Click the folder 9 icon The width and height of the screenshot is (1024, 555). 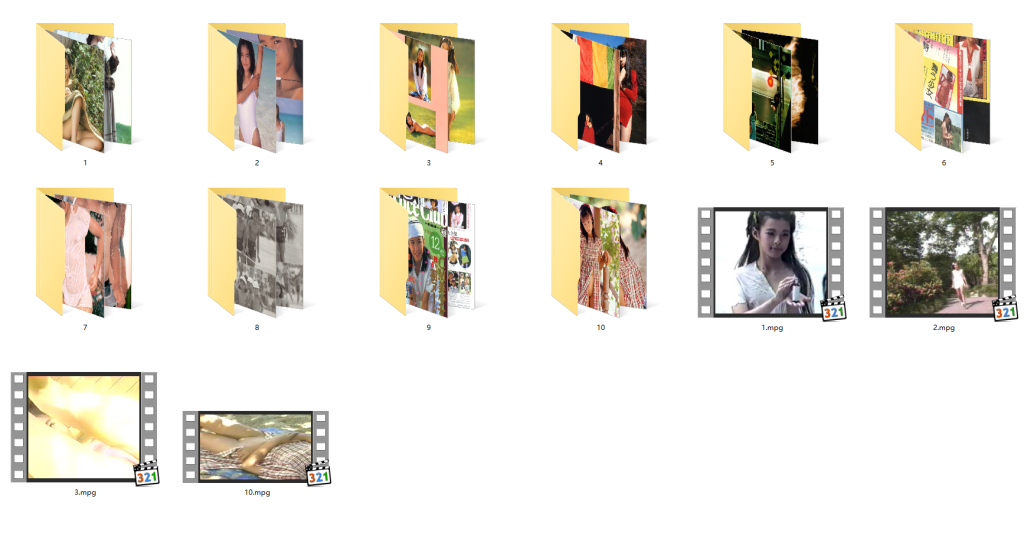pyautogui.click(x=429, y=252)
